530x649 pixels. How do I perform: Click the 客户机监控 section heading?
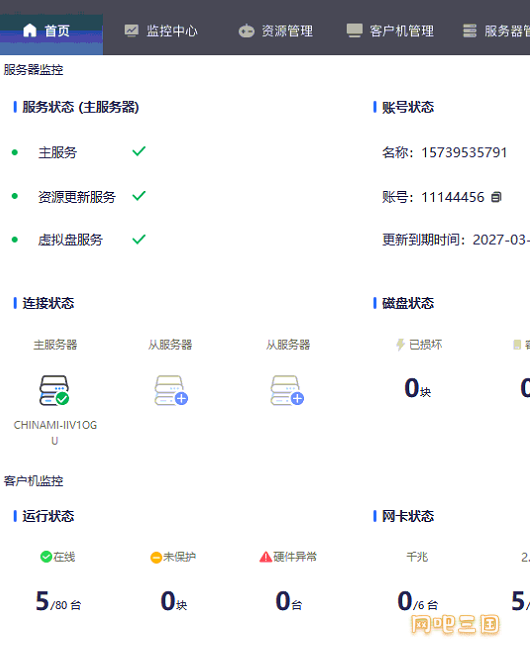(x=34, y=481)
